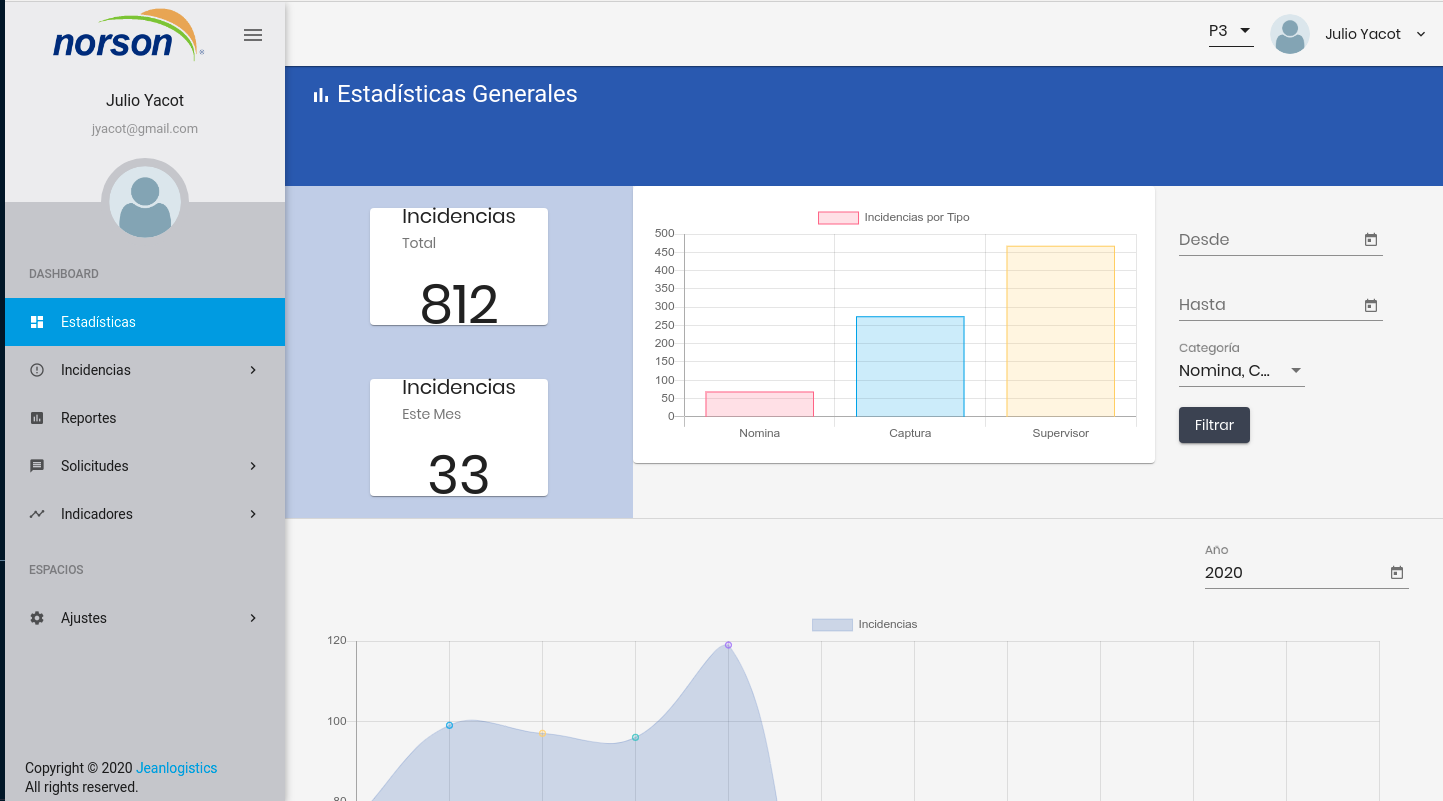Follow the Jeanlogistics link
The height and width of the screenshot is (801, 1443).
point(177,768)
